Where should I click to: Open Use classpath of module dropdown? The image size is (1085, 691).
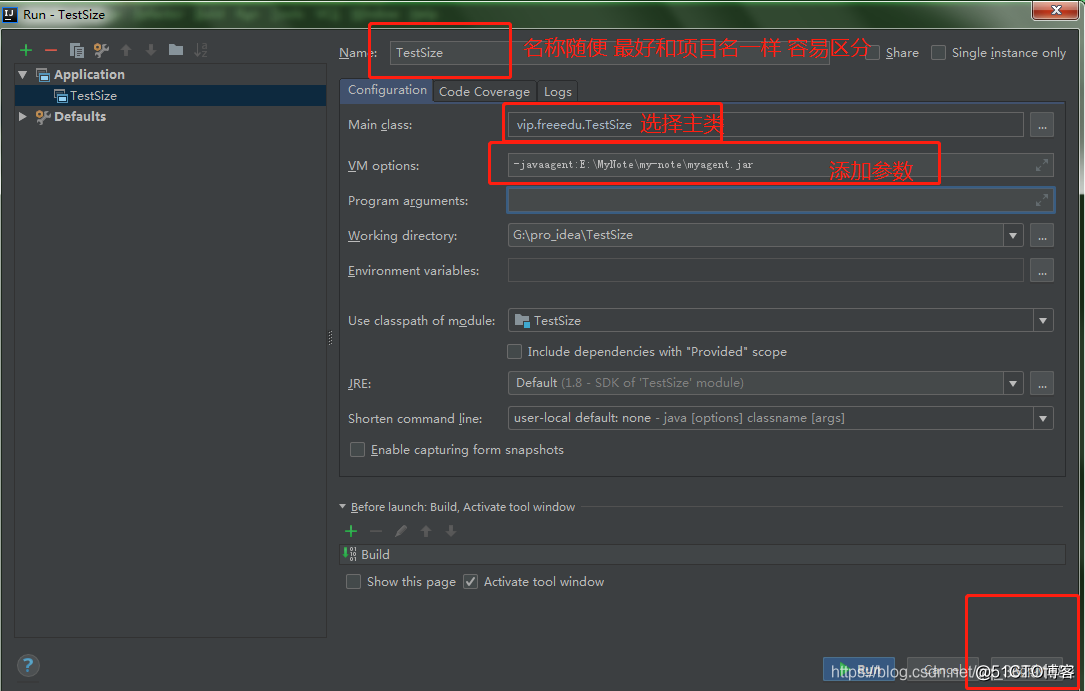click(1043, 321)
